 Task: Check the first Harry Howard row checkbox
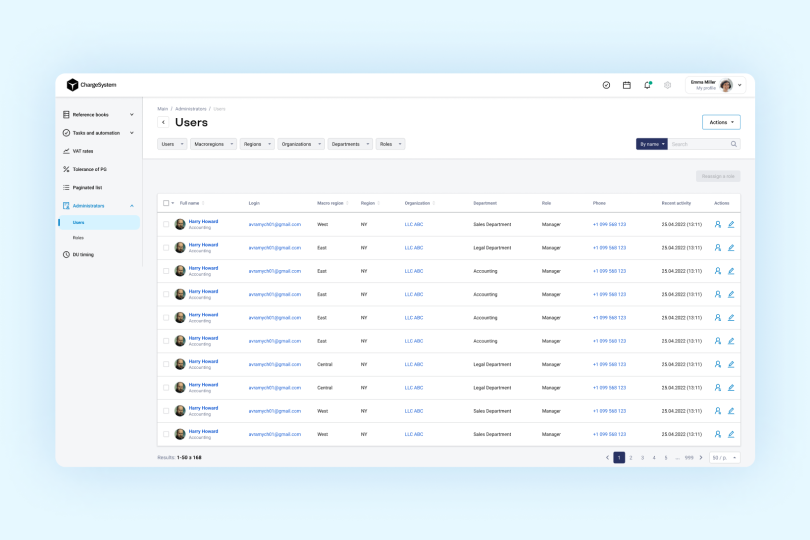pos(166,224)
